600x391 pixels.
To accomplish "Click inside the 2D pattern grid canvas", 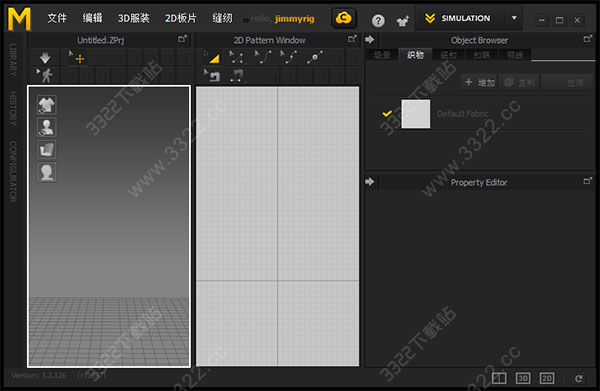I will pos(277,226).
